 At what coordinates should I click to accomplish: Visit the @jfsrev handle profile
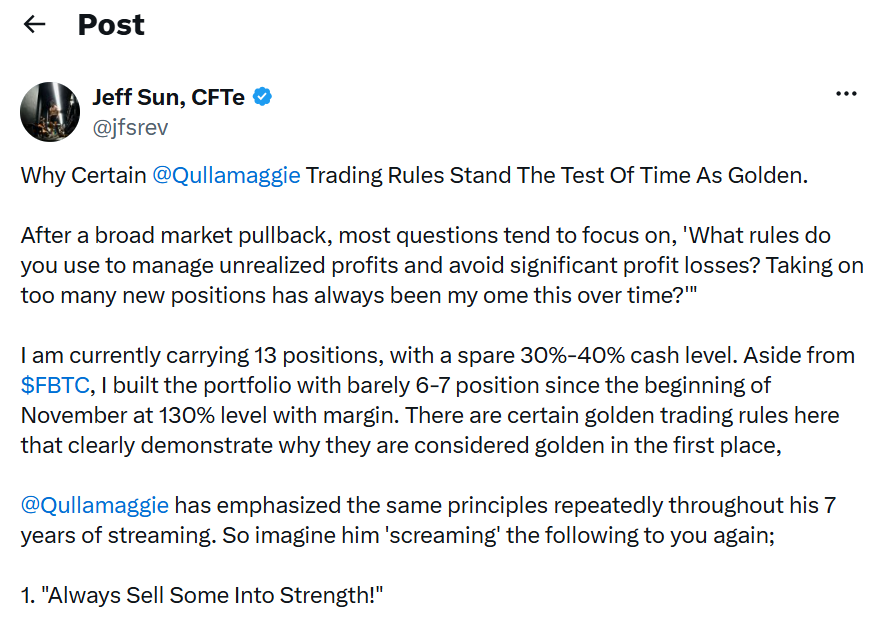click(x=130, y=127)
